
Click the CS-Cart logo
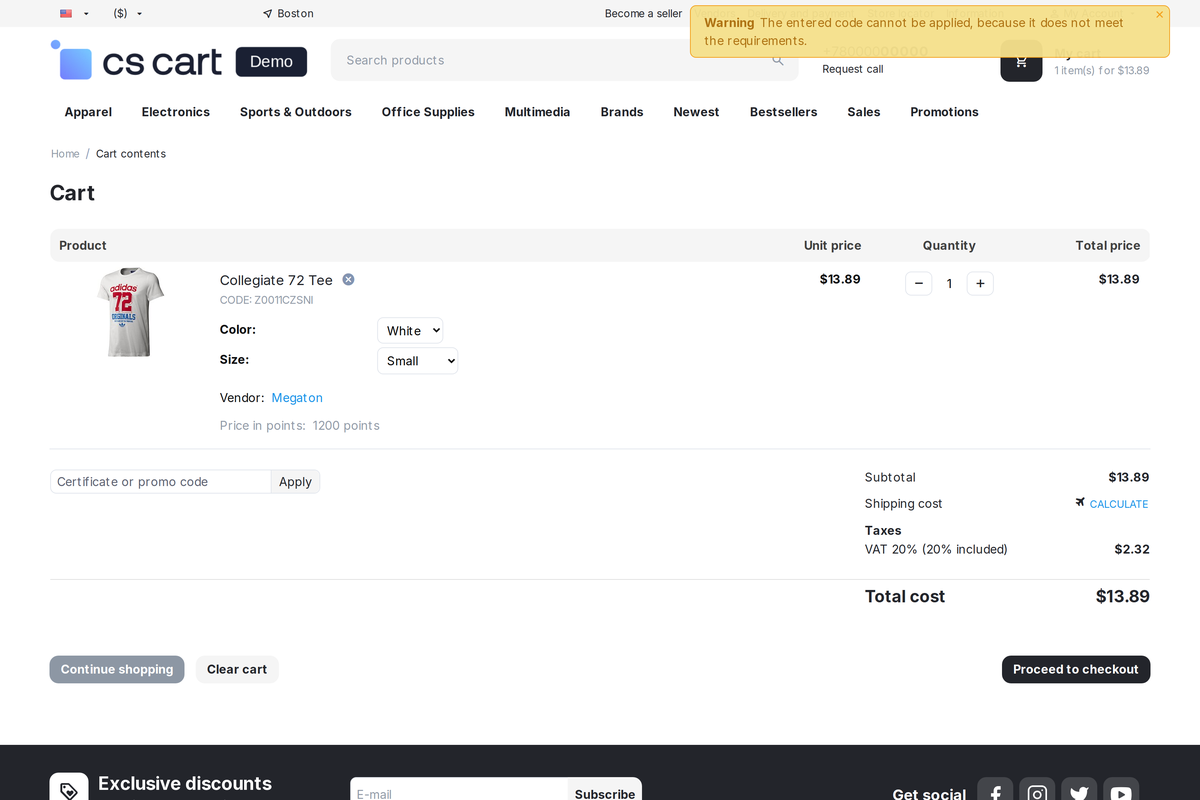136,62
